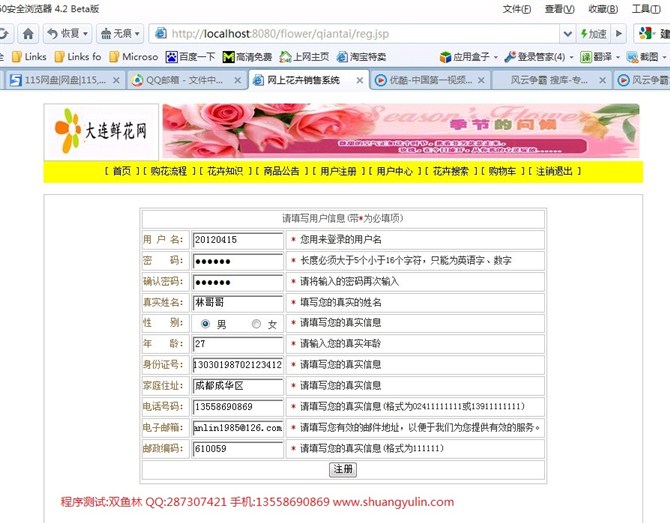Image resolution: width=670 pixels, height=523 pixels.
Task: Expand the 翻译 dropdown arrow
Action: pyautogui.click(x=617, y=57)
